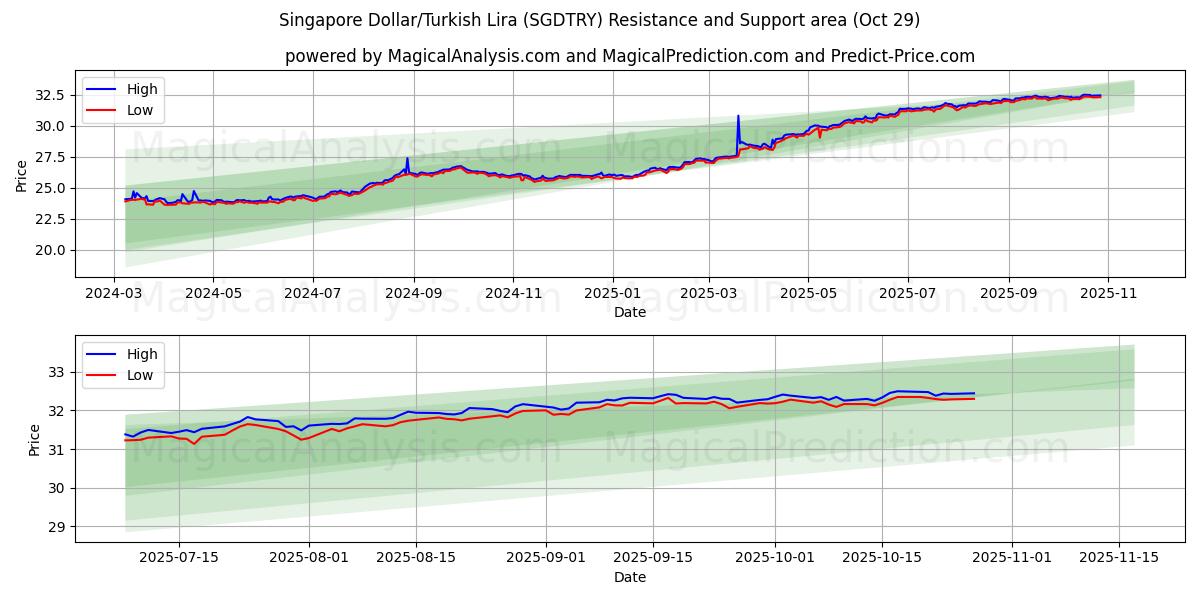
Task: Click the small peak near 2024-09 on top chart
Action: tap(408, 160)
